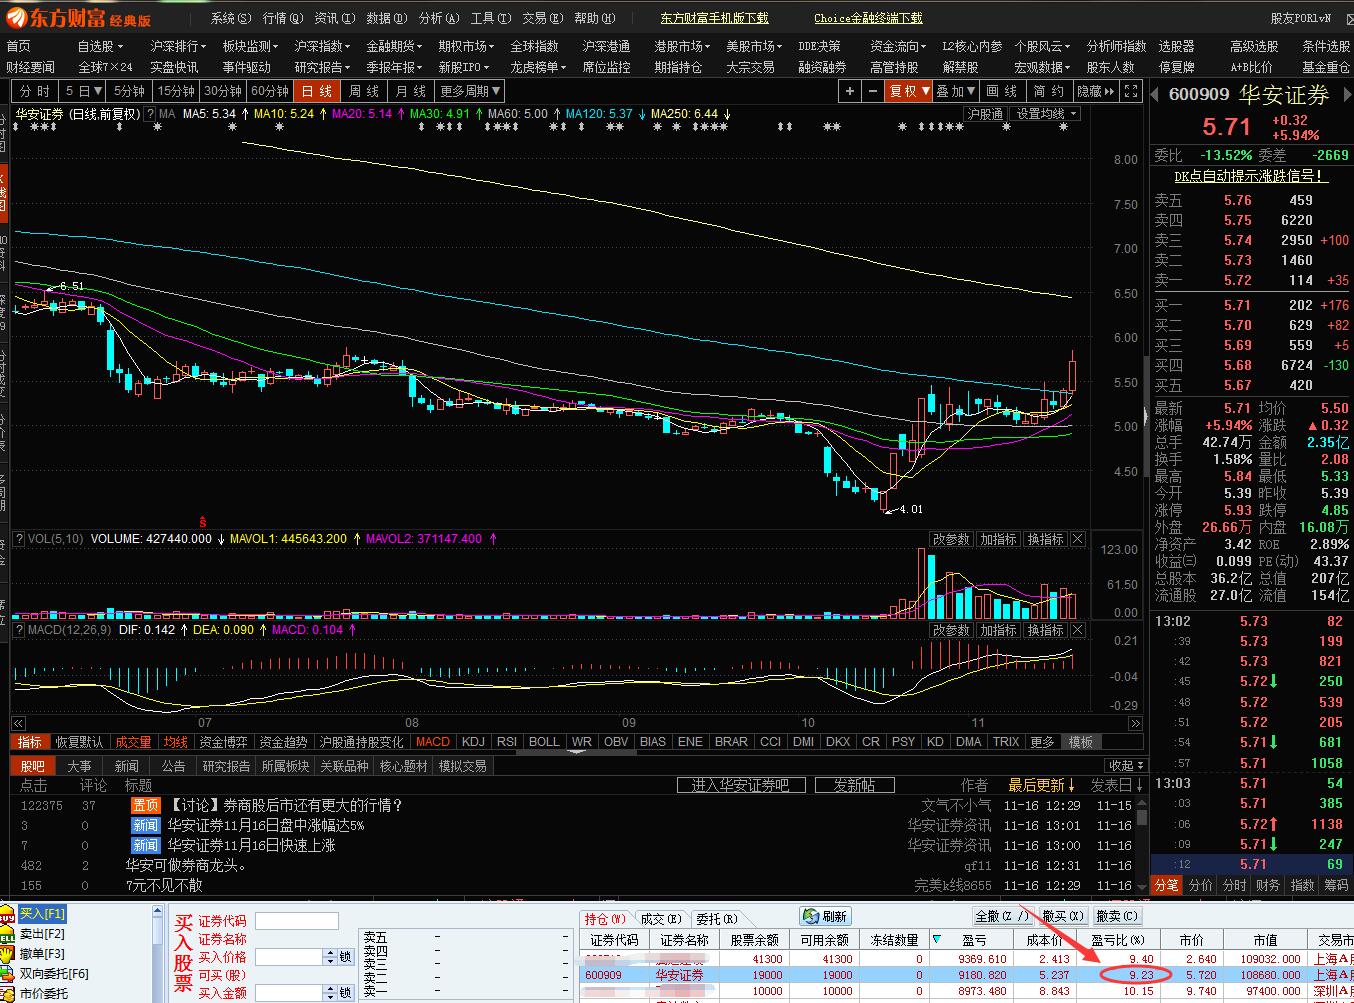Viewport: 1354px width, 1003px height.
Task: Click the Cancel order [F3] hand icon
Action: click(x=8, y=954)
